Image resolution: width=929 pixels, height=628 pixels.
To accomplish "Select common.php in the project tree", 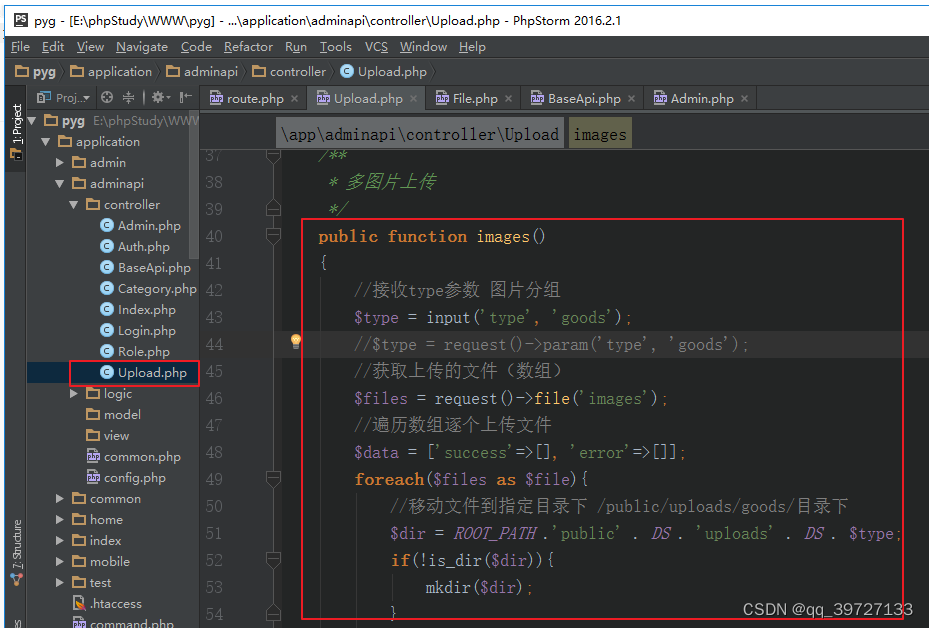I will tap(134, 457).
